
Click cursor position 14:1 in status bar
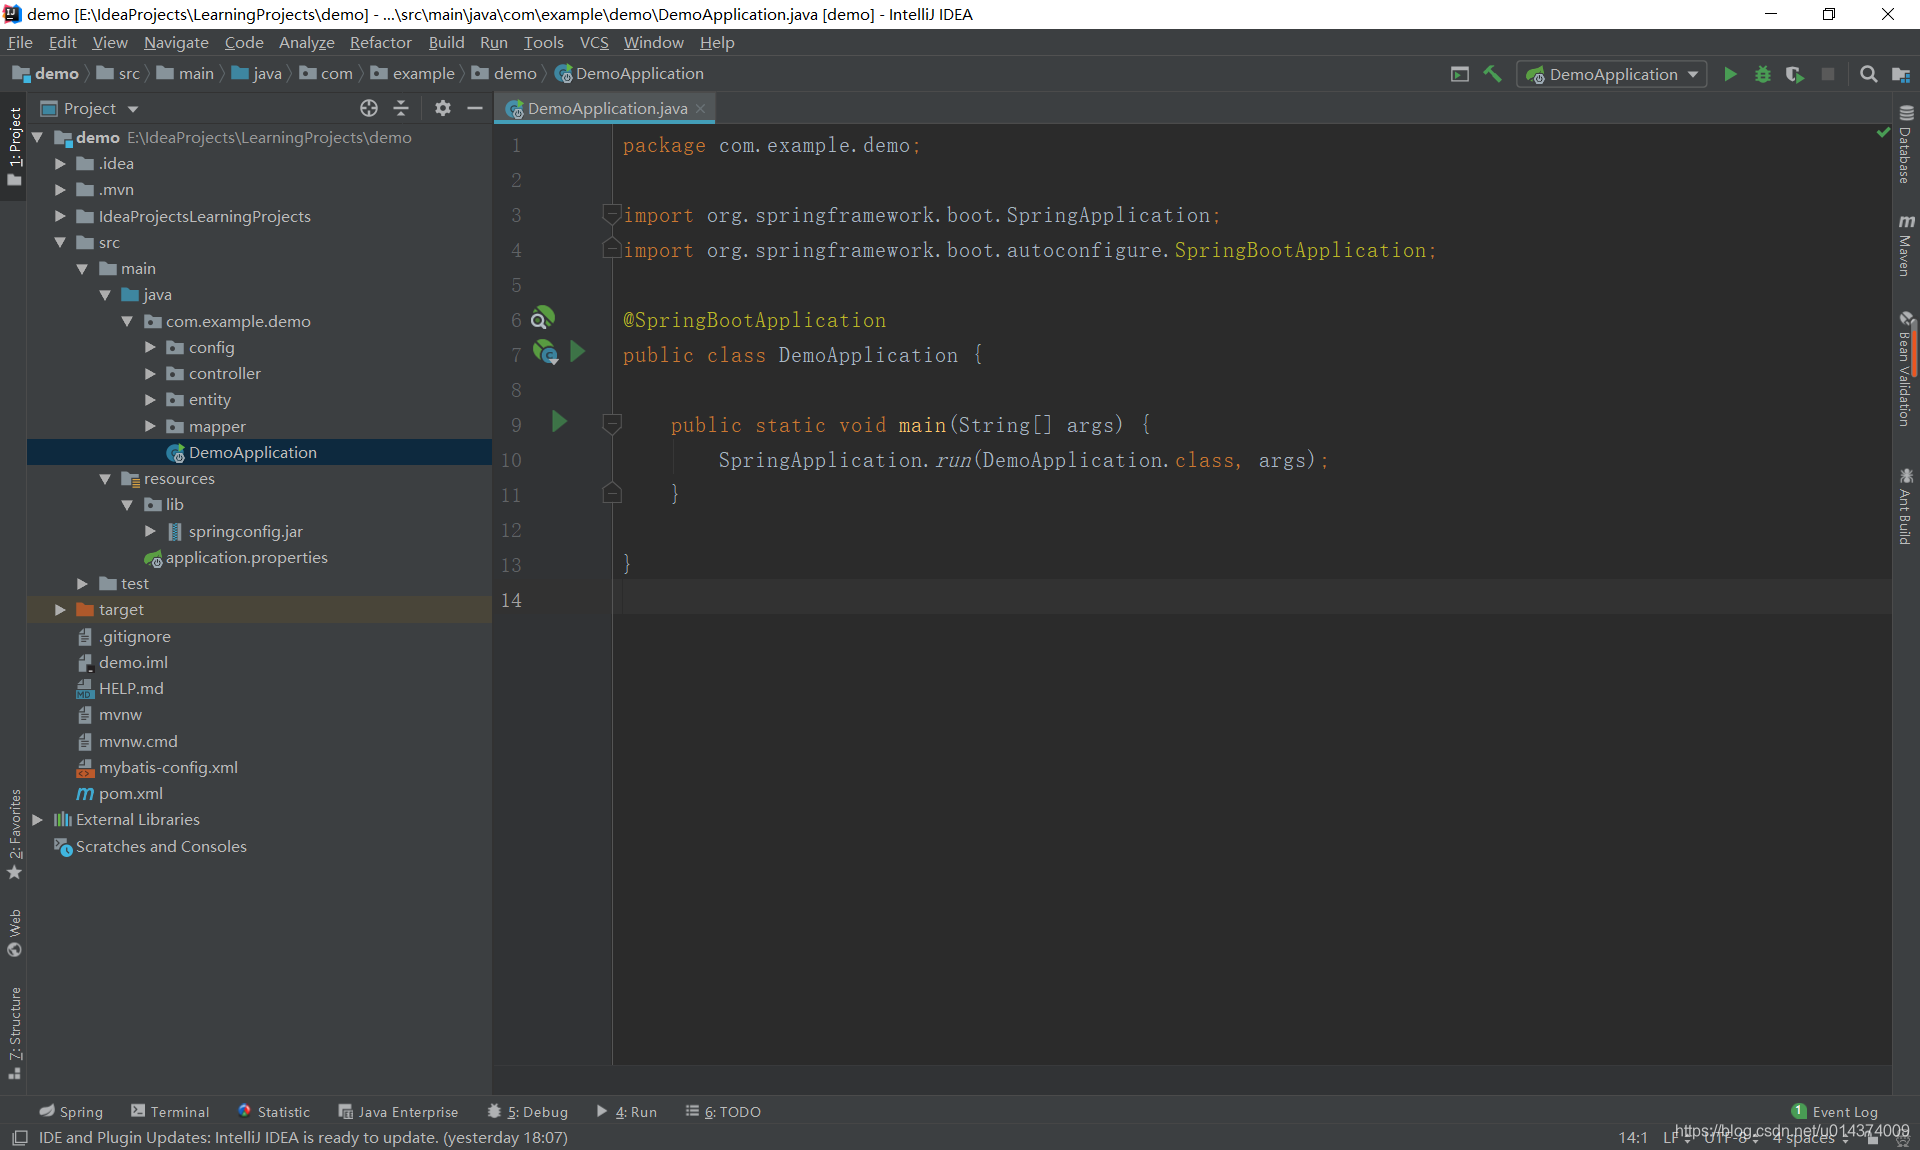point(1633,1138)
